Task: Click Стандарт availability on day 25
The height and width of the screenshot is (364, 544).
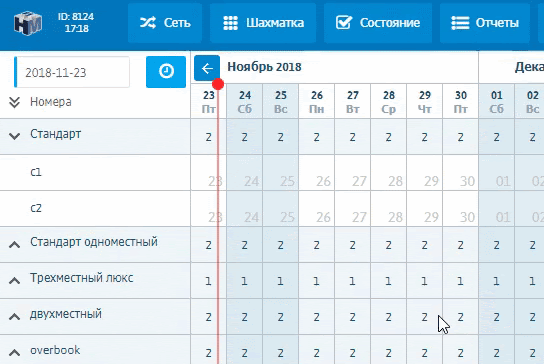Action: [281, 137]
